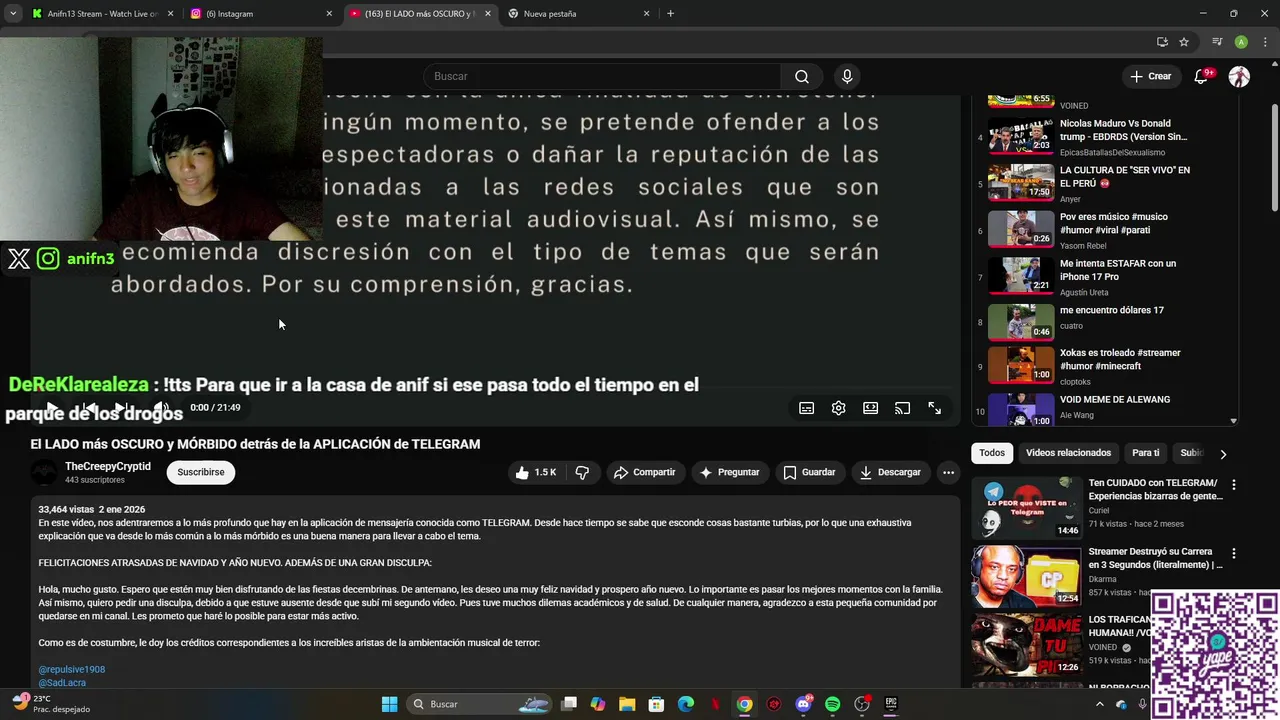Switch to the Nueva pestaña tab

pyautogui.click(x=578, y=14)
